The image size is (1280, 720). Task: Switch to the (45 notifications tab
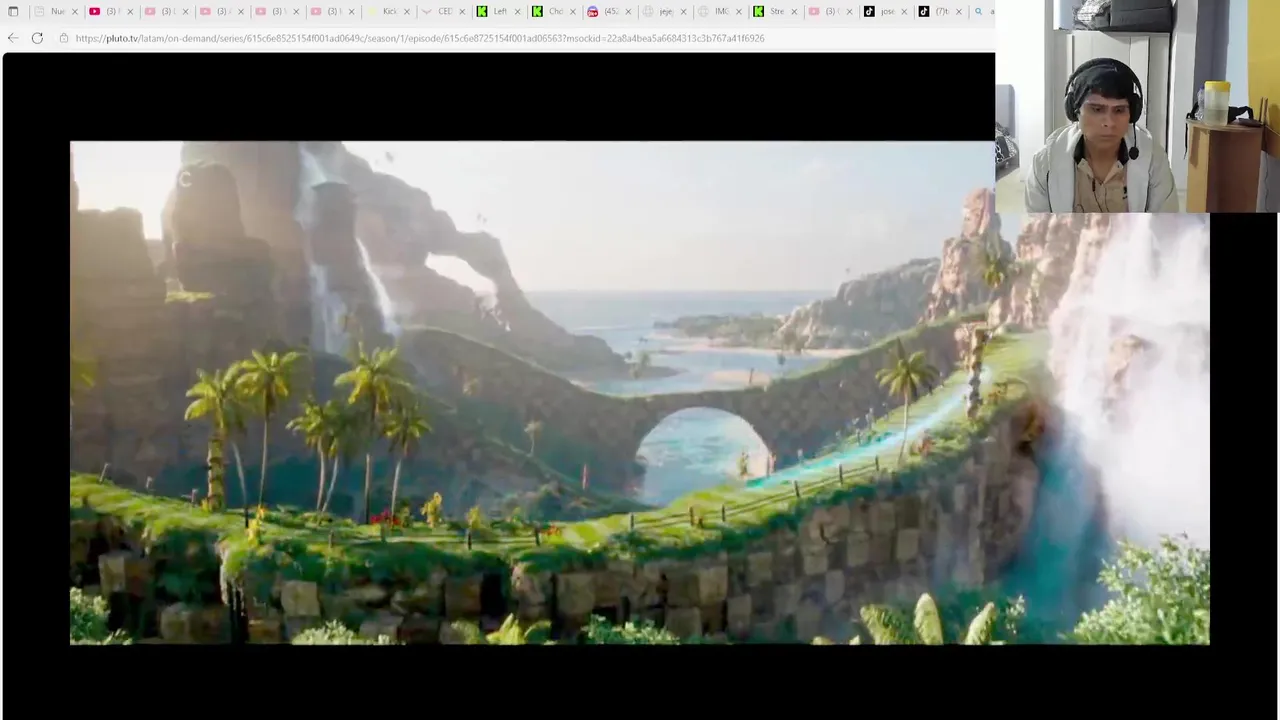click(610, 11)
